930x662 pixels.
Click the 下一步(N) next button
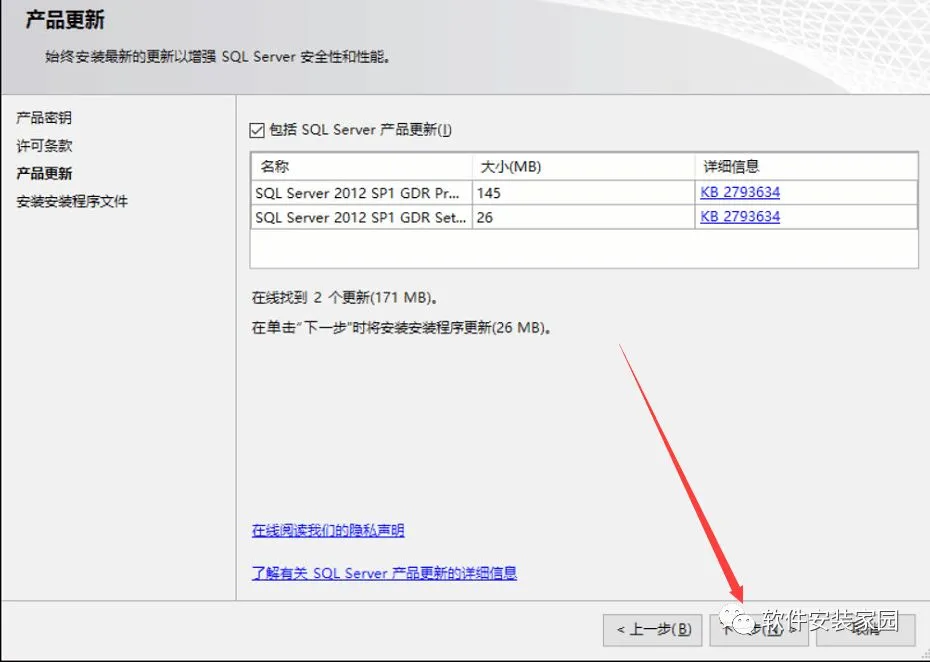pyautogui.click(x=759, y=629)
